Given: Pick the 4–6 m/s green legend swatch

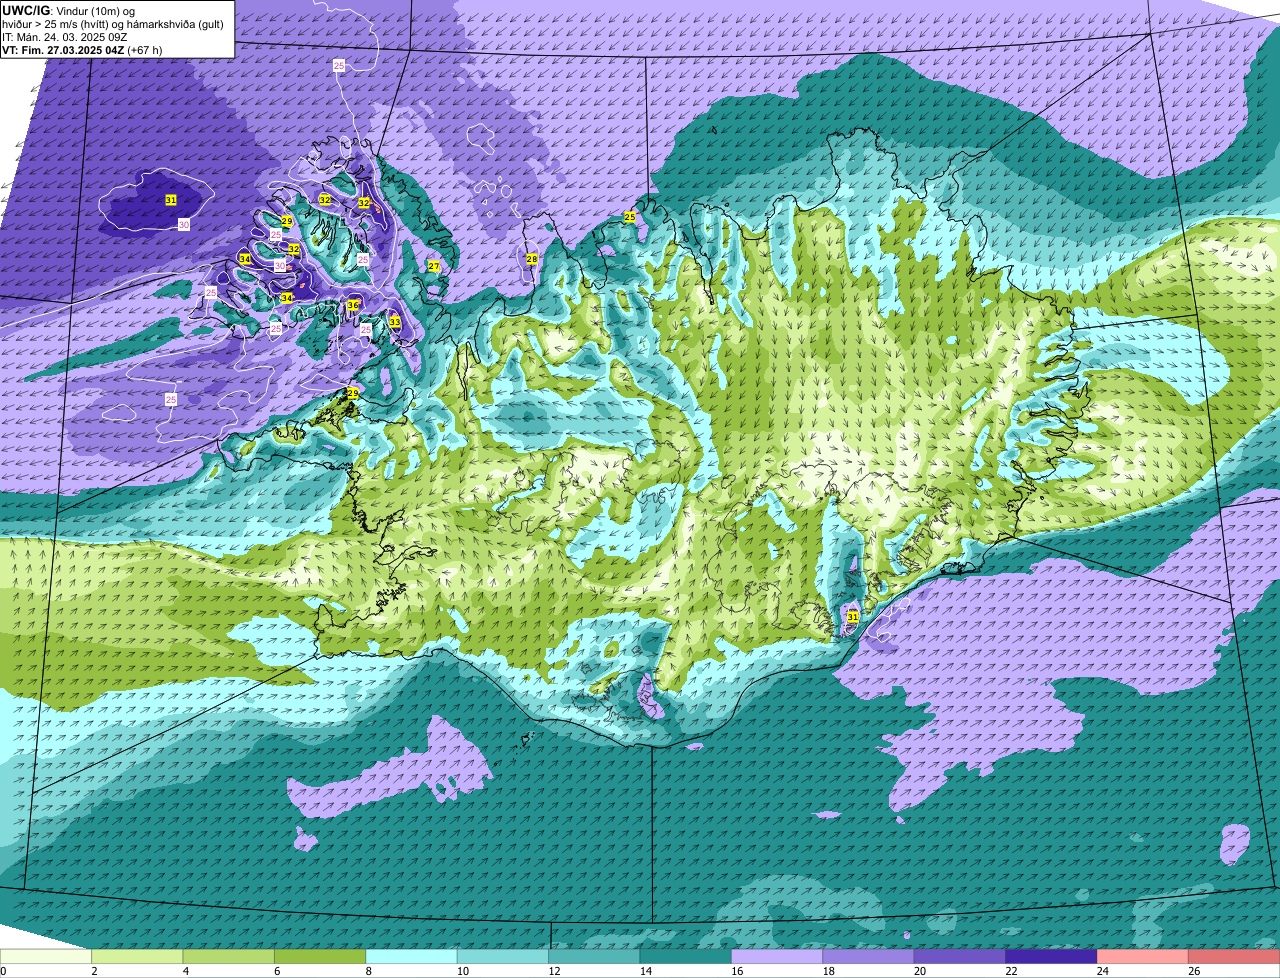Looking at the screenshot, I should pos(229,956).
